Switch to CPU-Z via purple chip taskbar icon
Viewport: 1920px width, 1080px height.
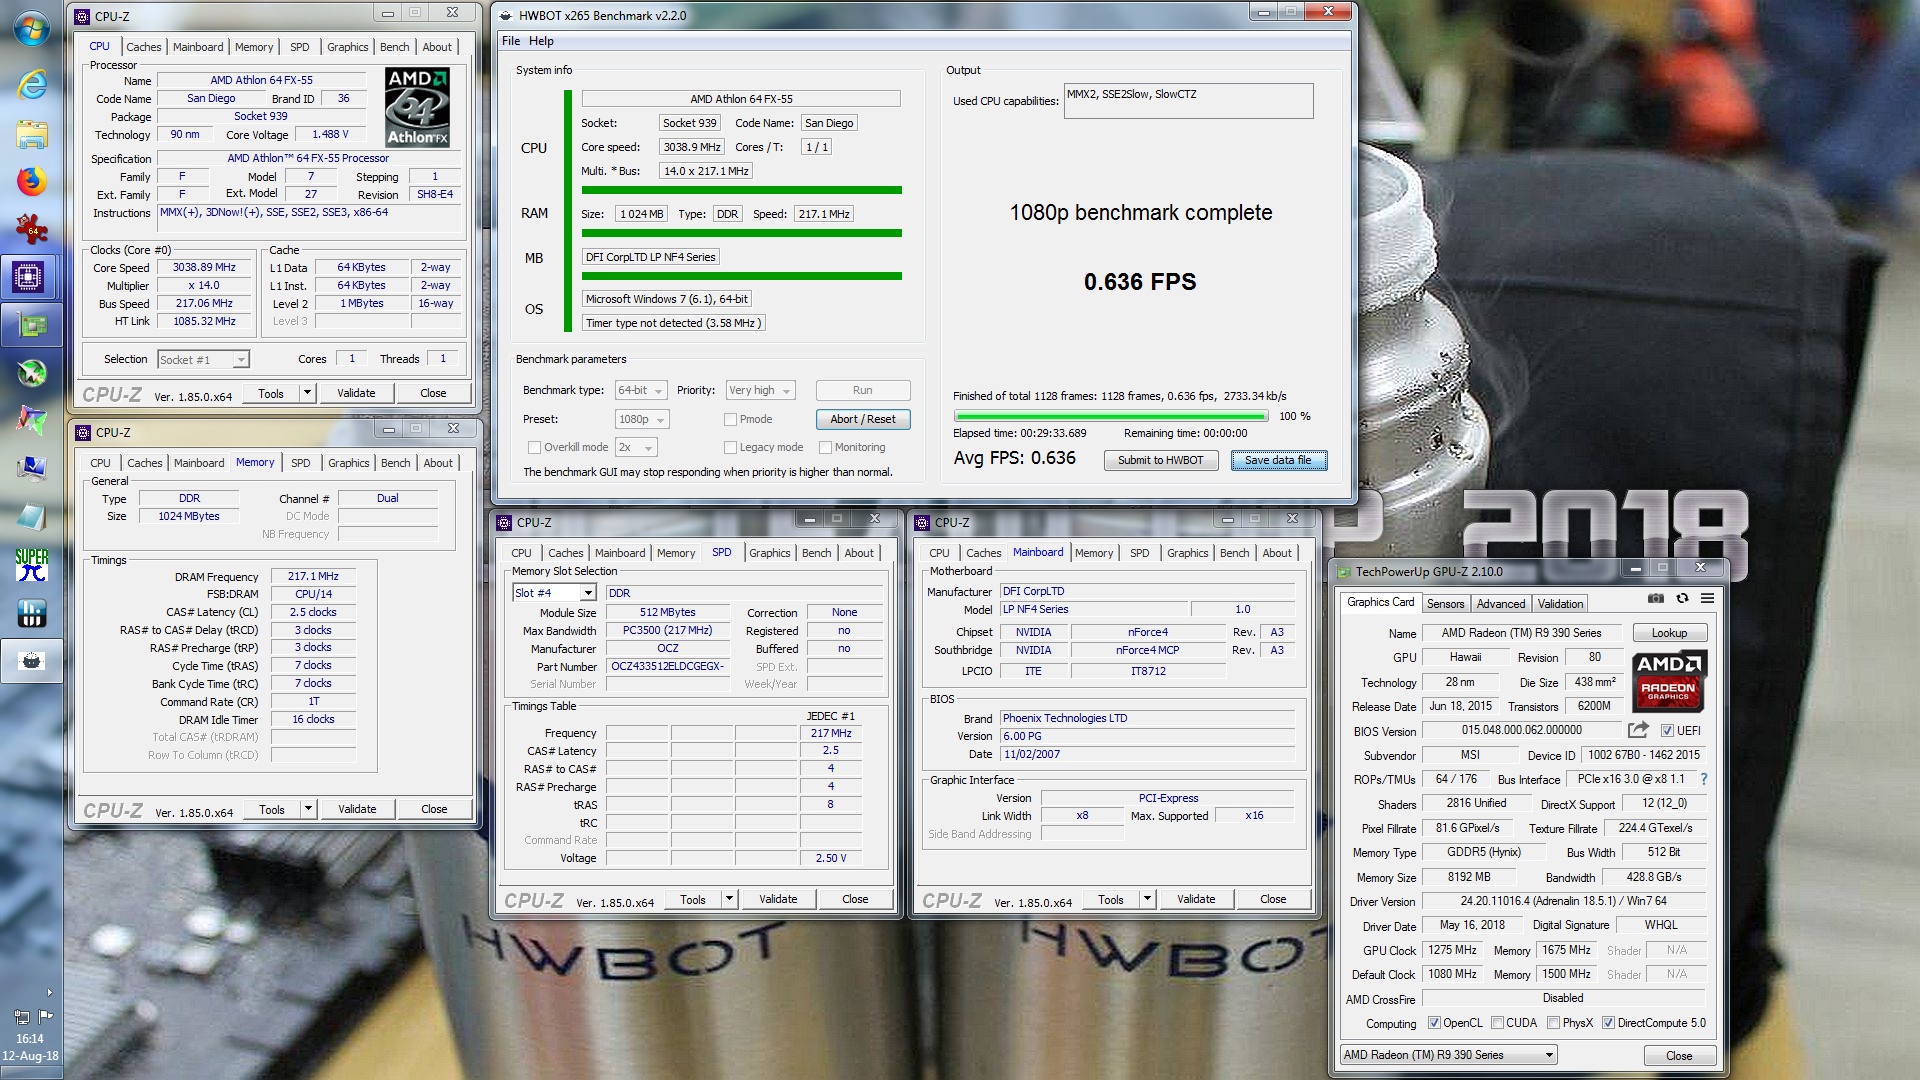tap(30, 276)
